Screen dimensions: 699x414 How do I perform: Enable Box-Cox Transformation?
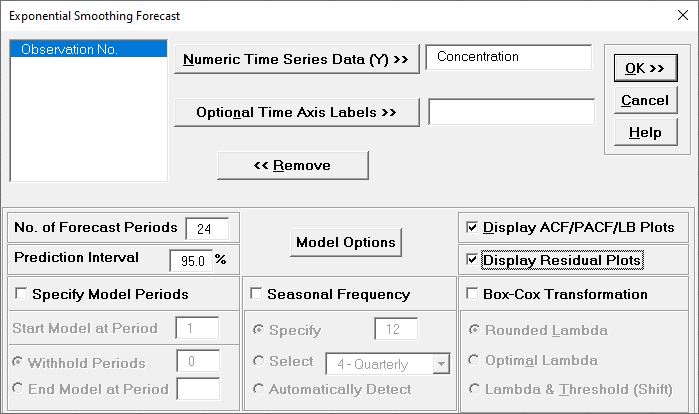[472, 295]
